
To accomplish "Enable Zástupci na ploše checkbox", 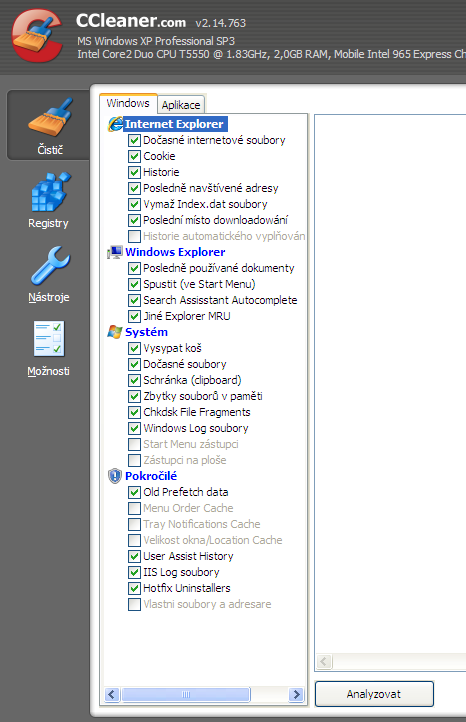I will tap(134, 460).
